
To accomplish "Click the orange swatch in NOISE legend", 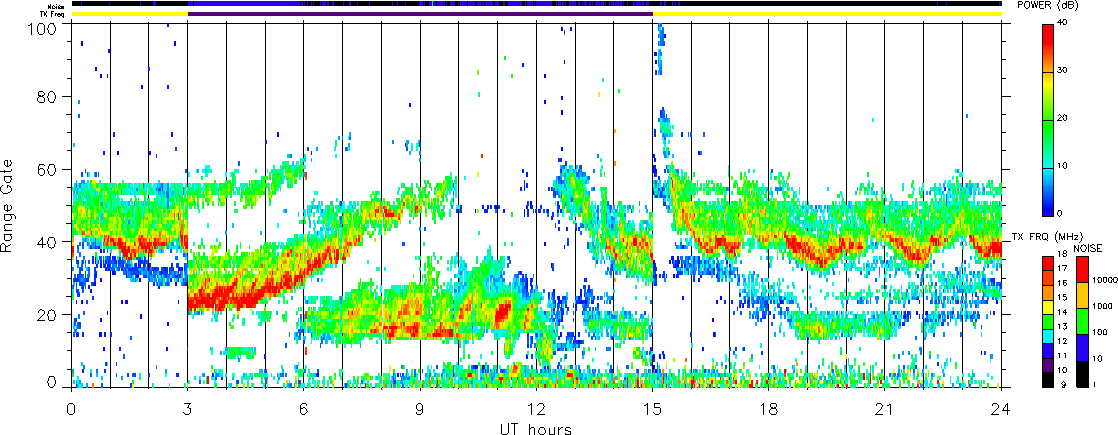I will pos(1082,296).
